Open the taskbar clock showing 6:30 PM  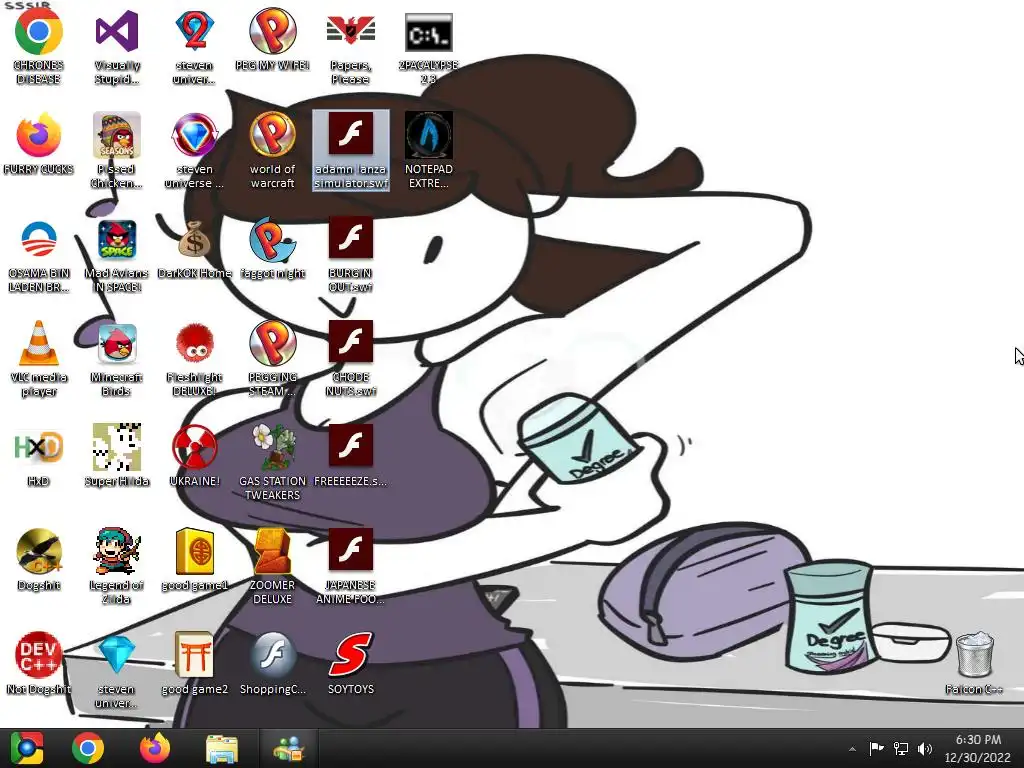coord(978,748)
